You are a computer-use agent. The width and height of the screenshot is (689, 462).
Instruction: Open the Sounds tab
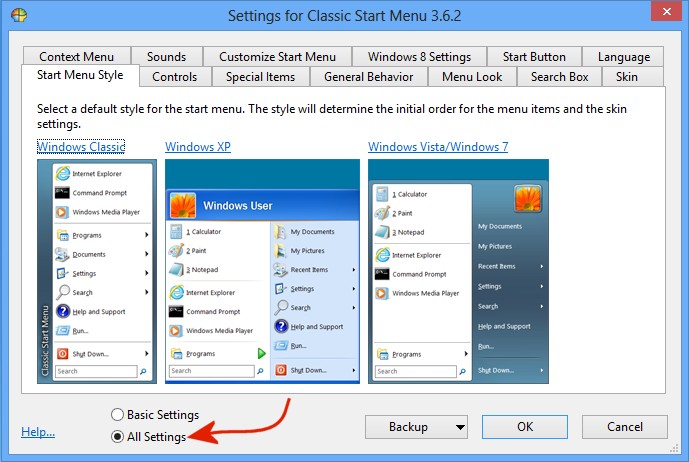167,57
